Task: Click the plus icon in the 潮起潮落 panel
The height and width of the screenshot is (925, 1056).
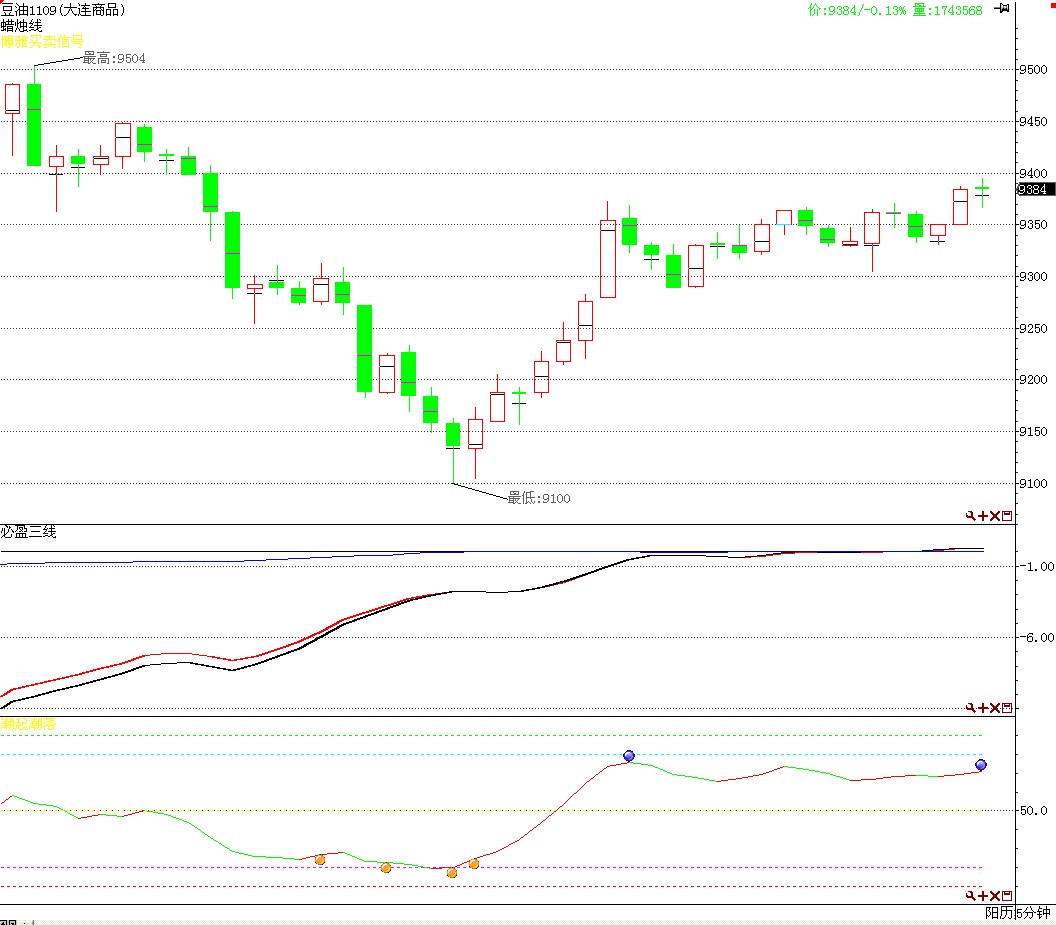Action: tap(983, 895)
